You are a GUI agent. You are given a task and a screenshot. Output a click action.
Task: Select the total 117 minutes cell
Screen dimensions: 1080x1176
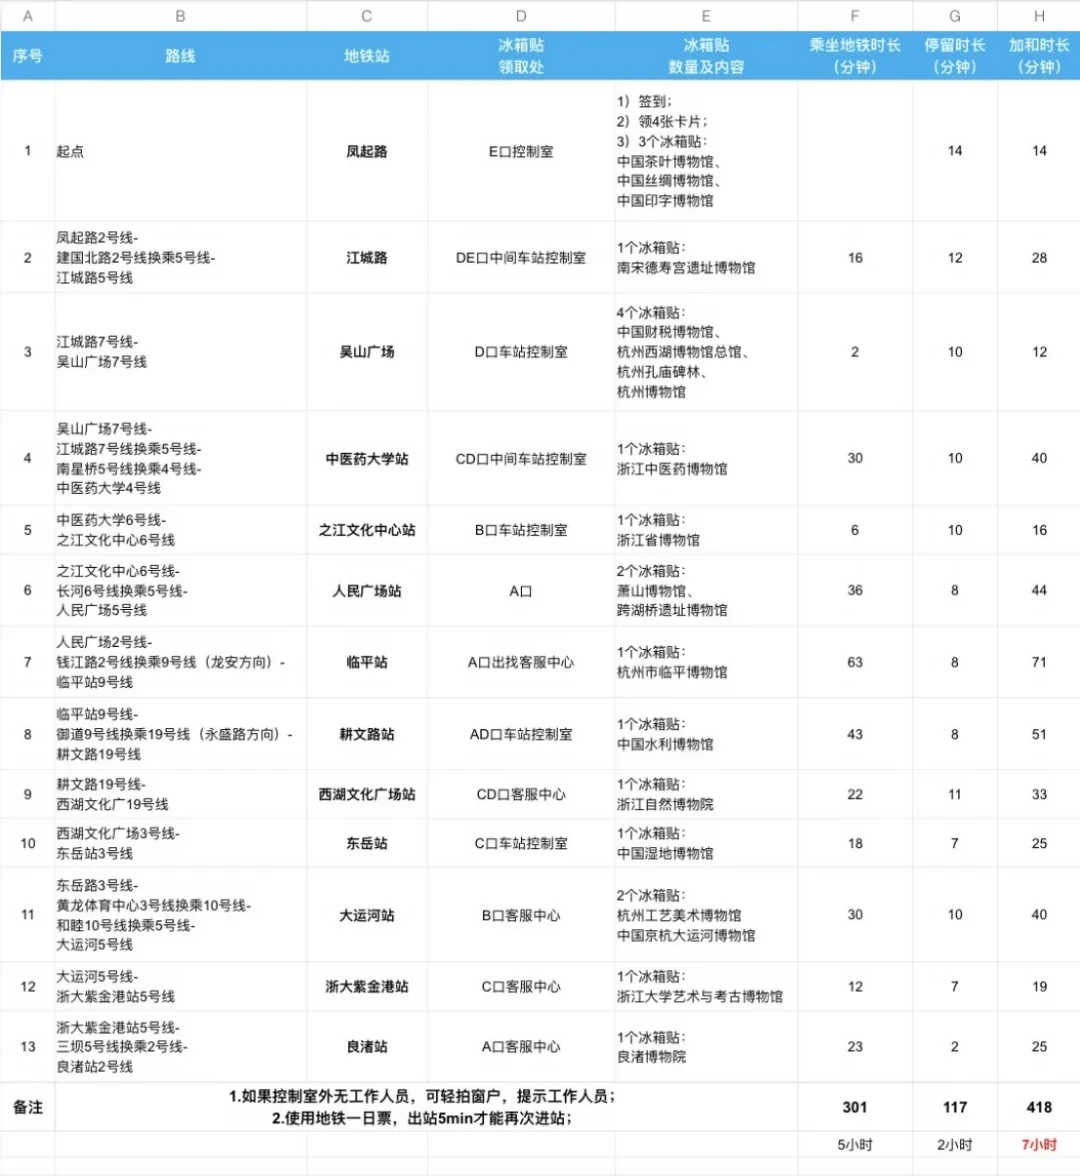point(955,1107)
